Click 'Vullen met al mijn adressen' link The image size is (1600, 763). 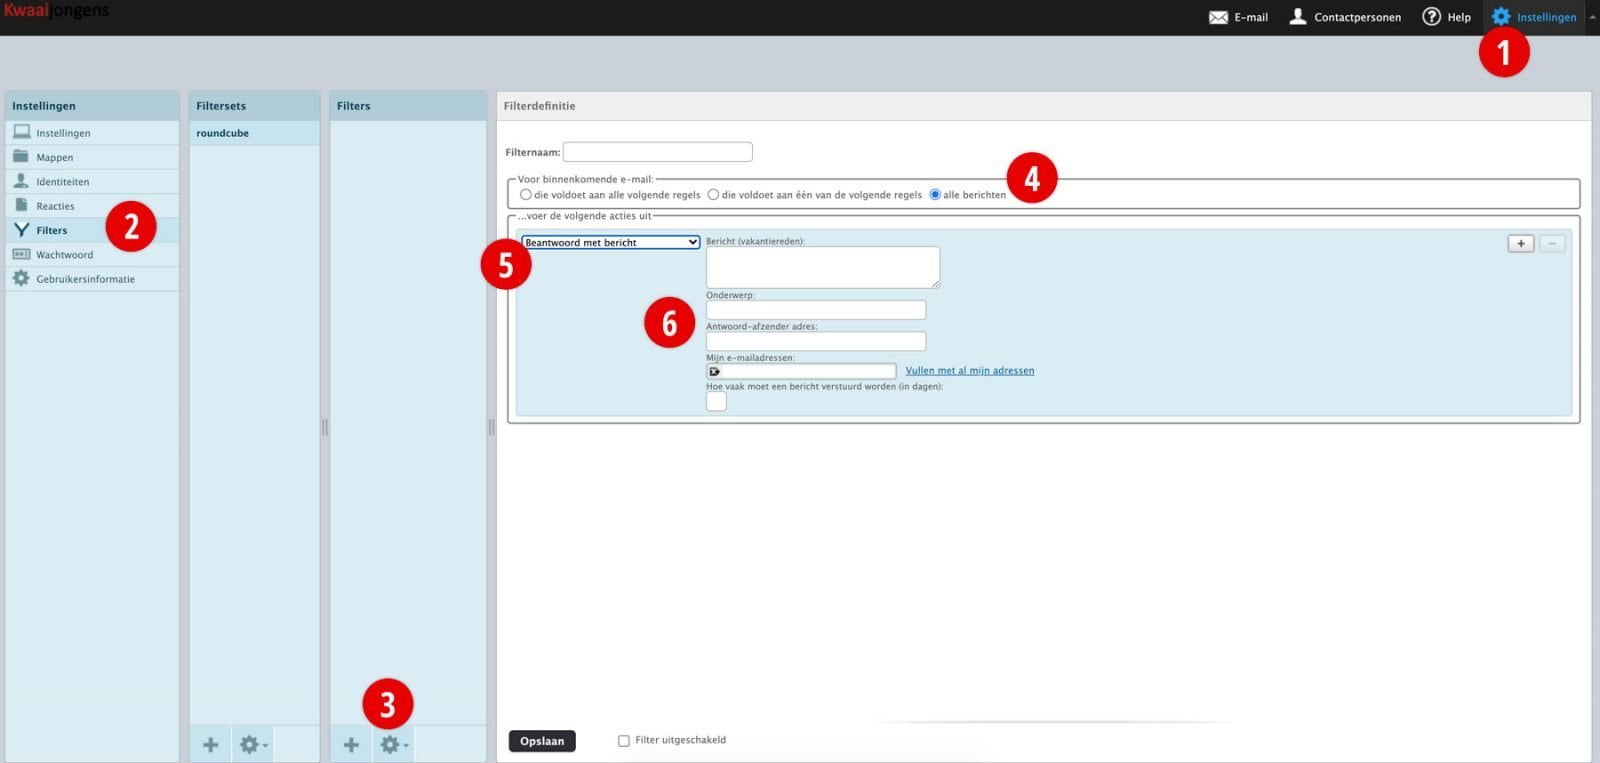tap(969, 371)
